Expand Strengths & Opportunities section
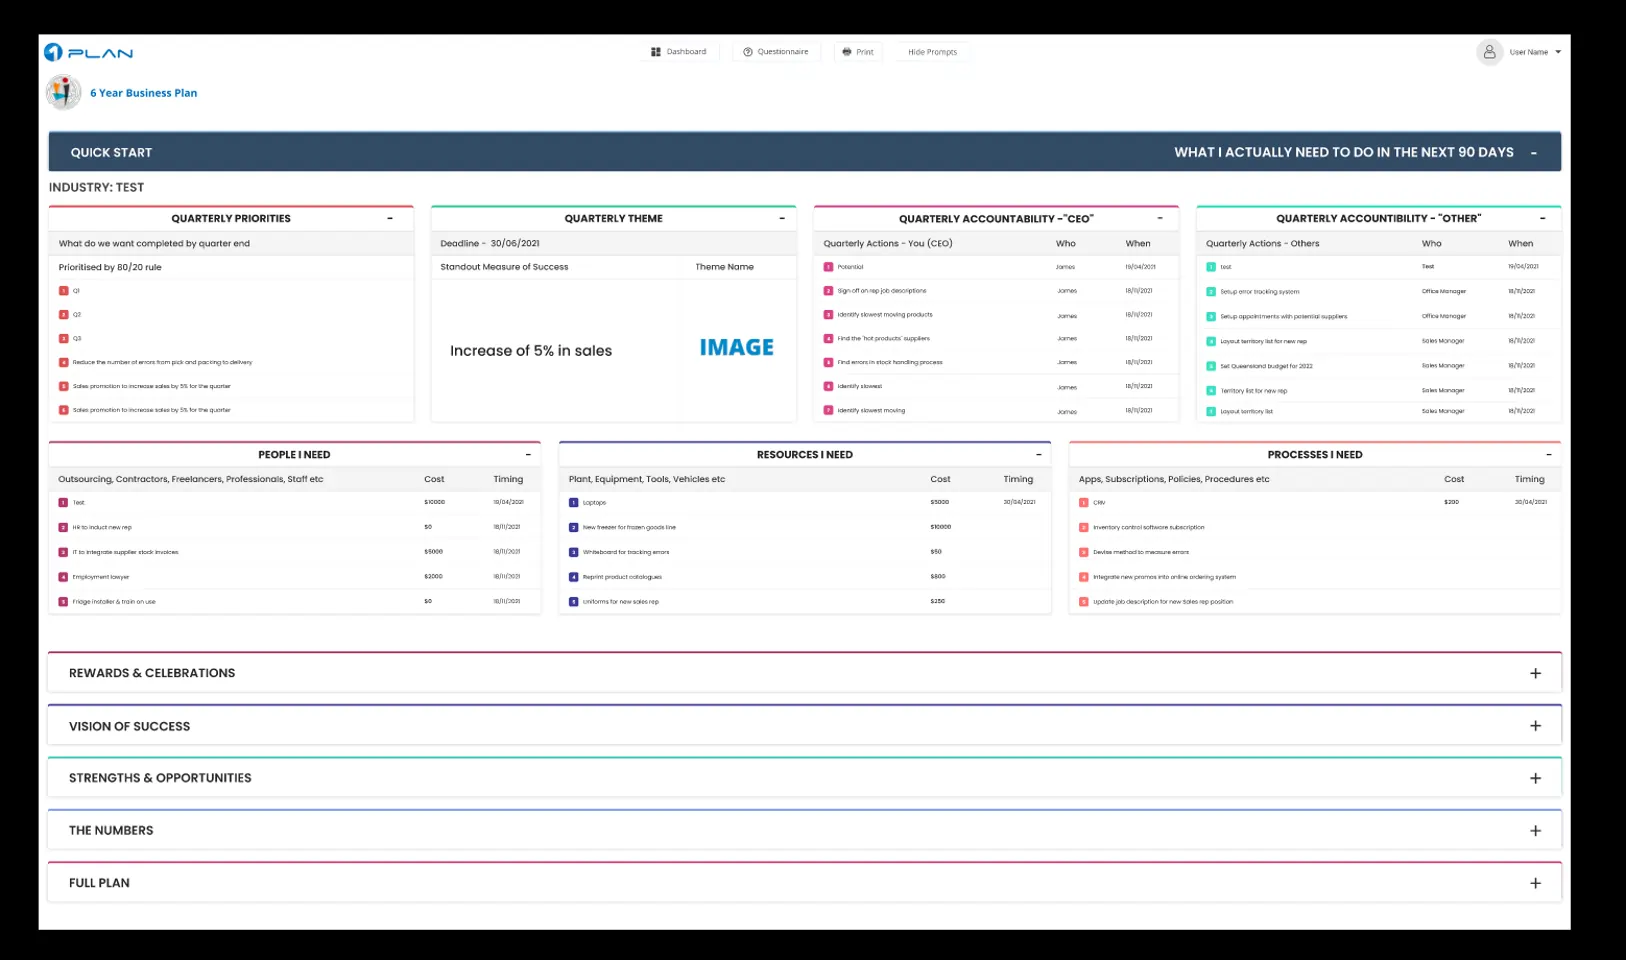 pyautogui.click(x=1535, y=778)
